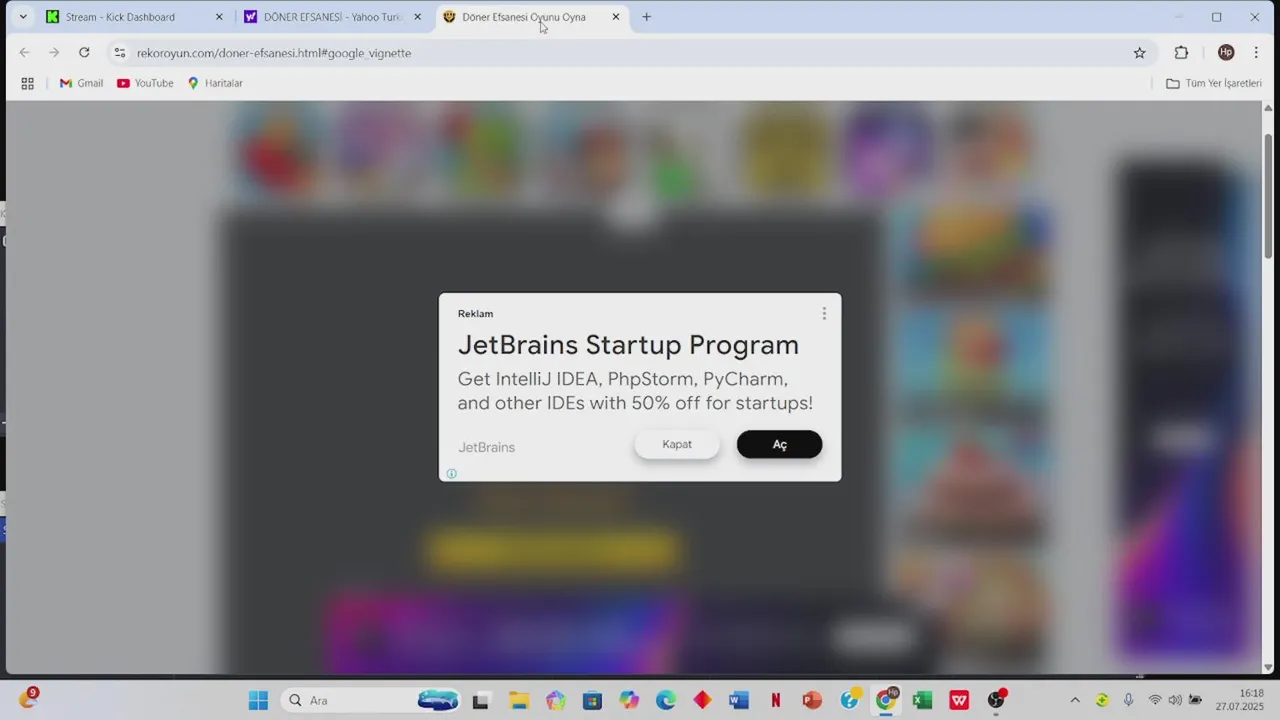Click Kapat to dismiss the ad
The image size is (1280, 720).
(677, 444)
